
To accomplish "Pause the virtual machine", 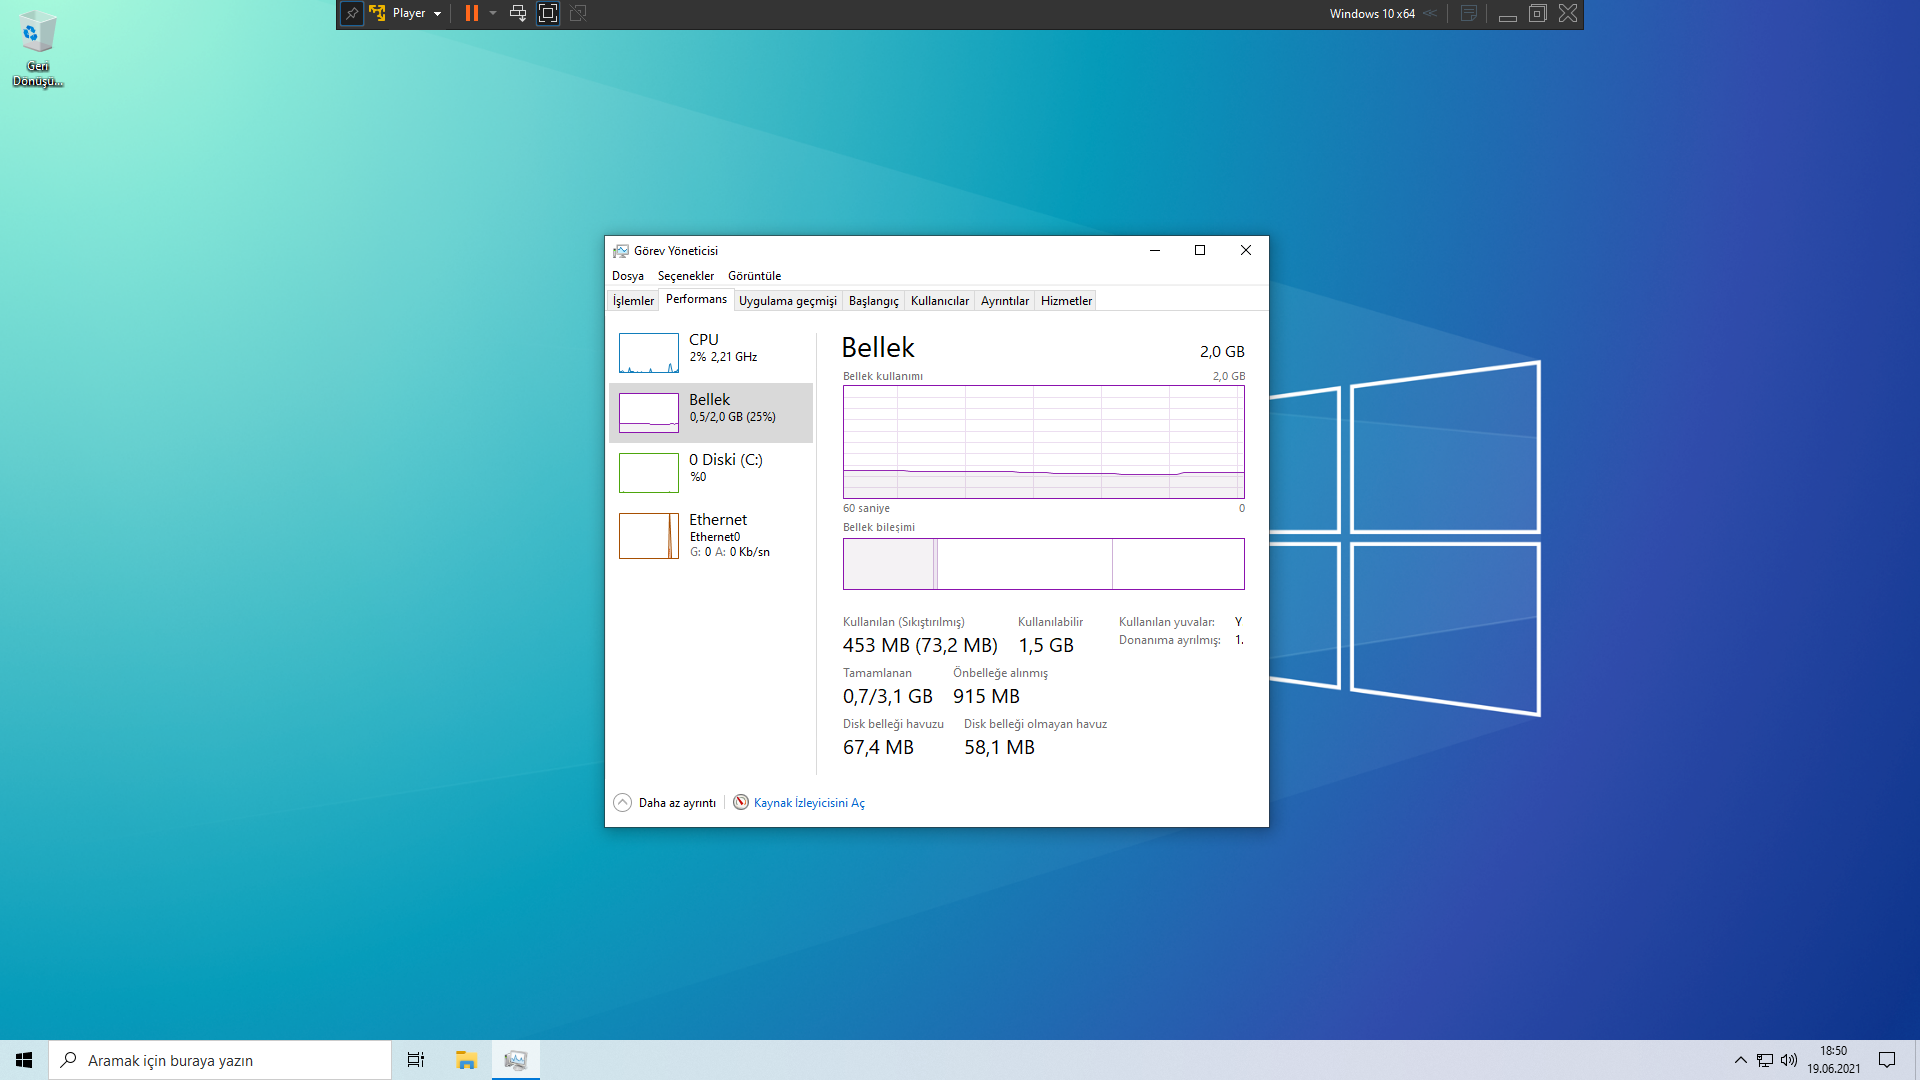I will (x=472, y=14).
